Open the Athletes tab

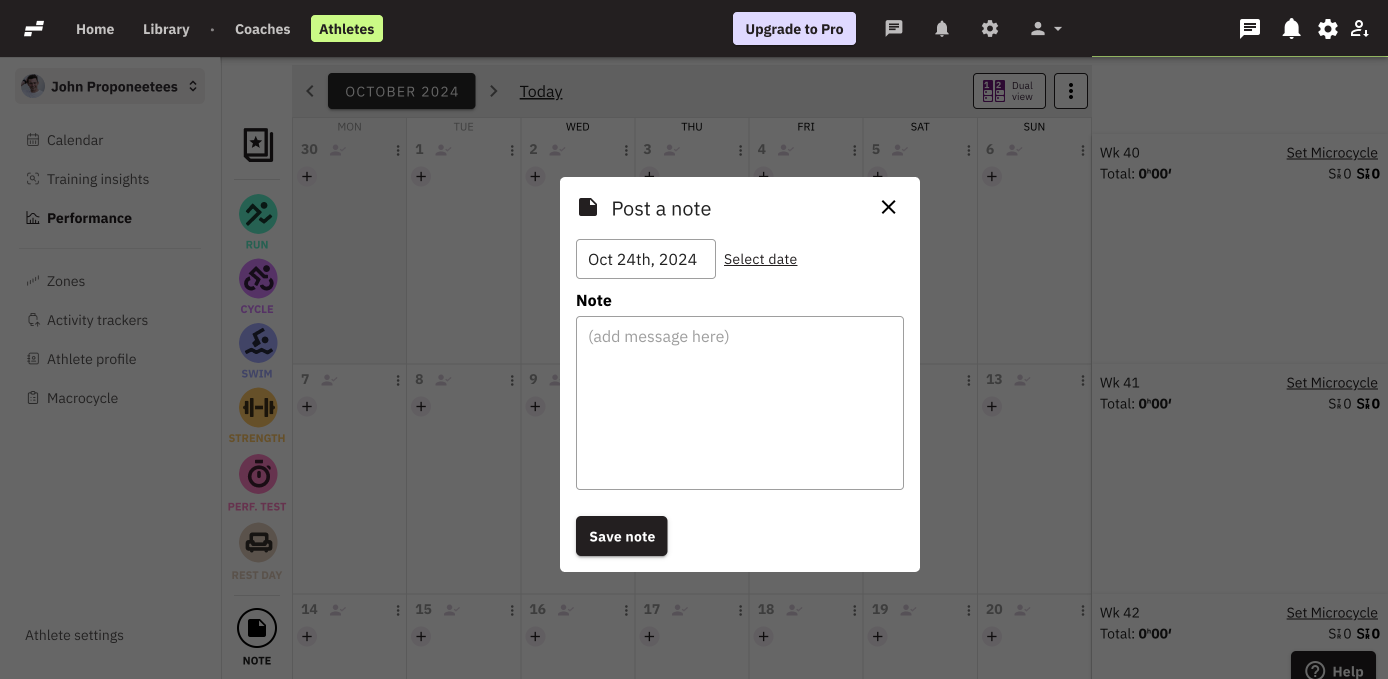pyautogui.click(x=346, y=29)
